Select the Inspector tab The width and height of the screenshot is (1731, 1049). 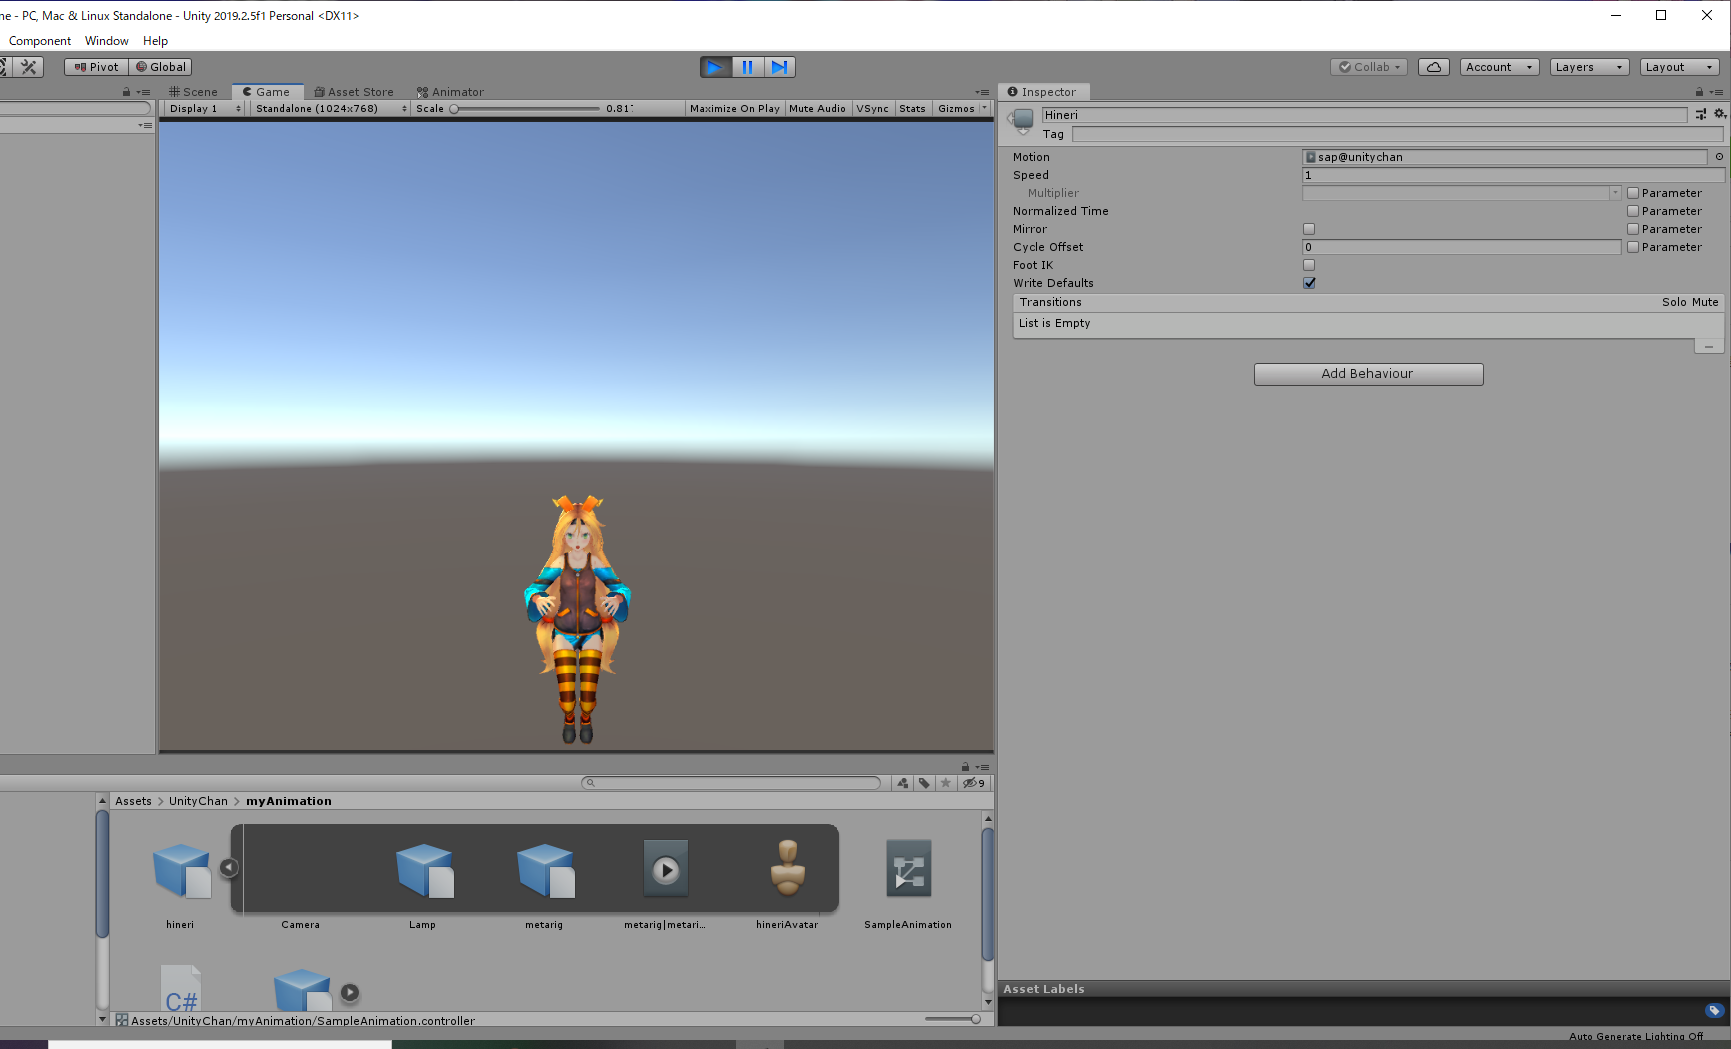pyautogui.click(x=1043, y=92)
